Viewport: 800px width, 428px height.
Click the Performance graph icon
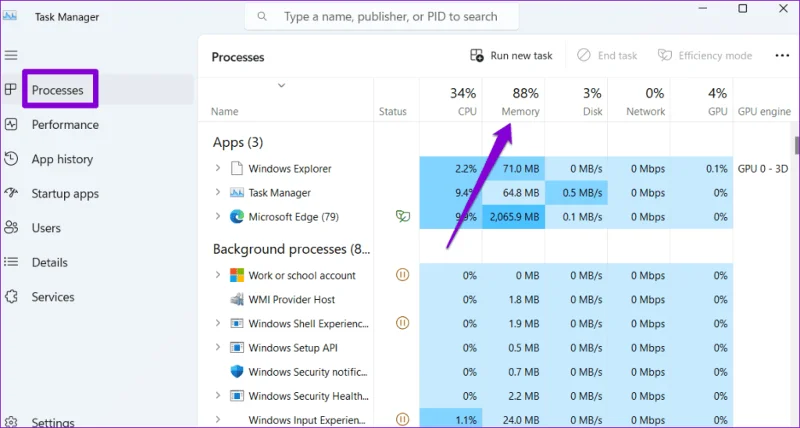point(11,124)
